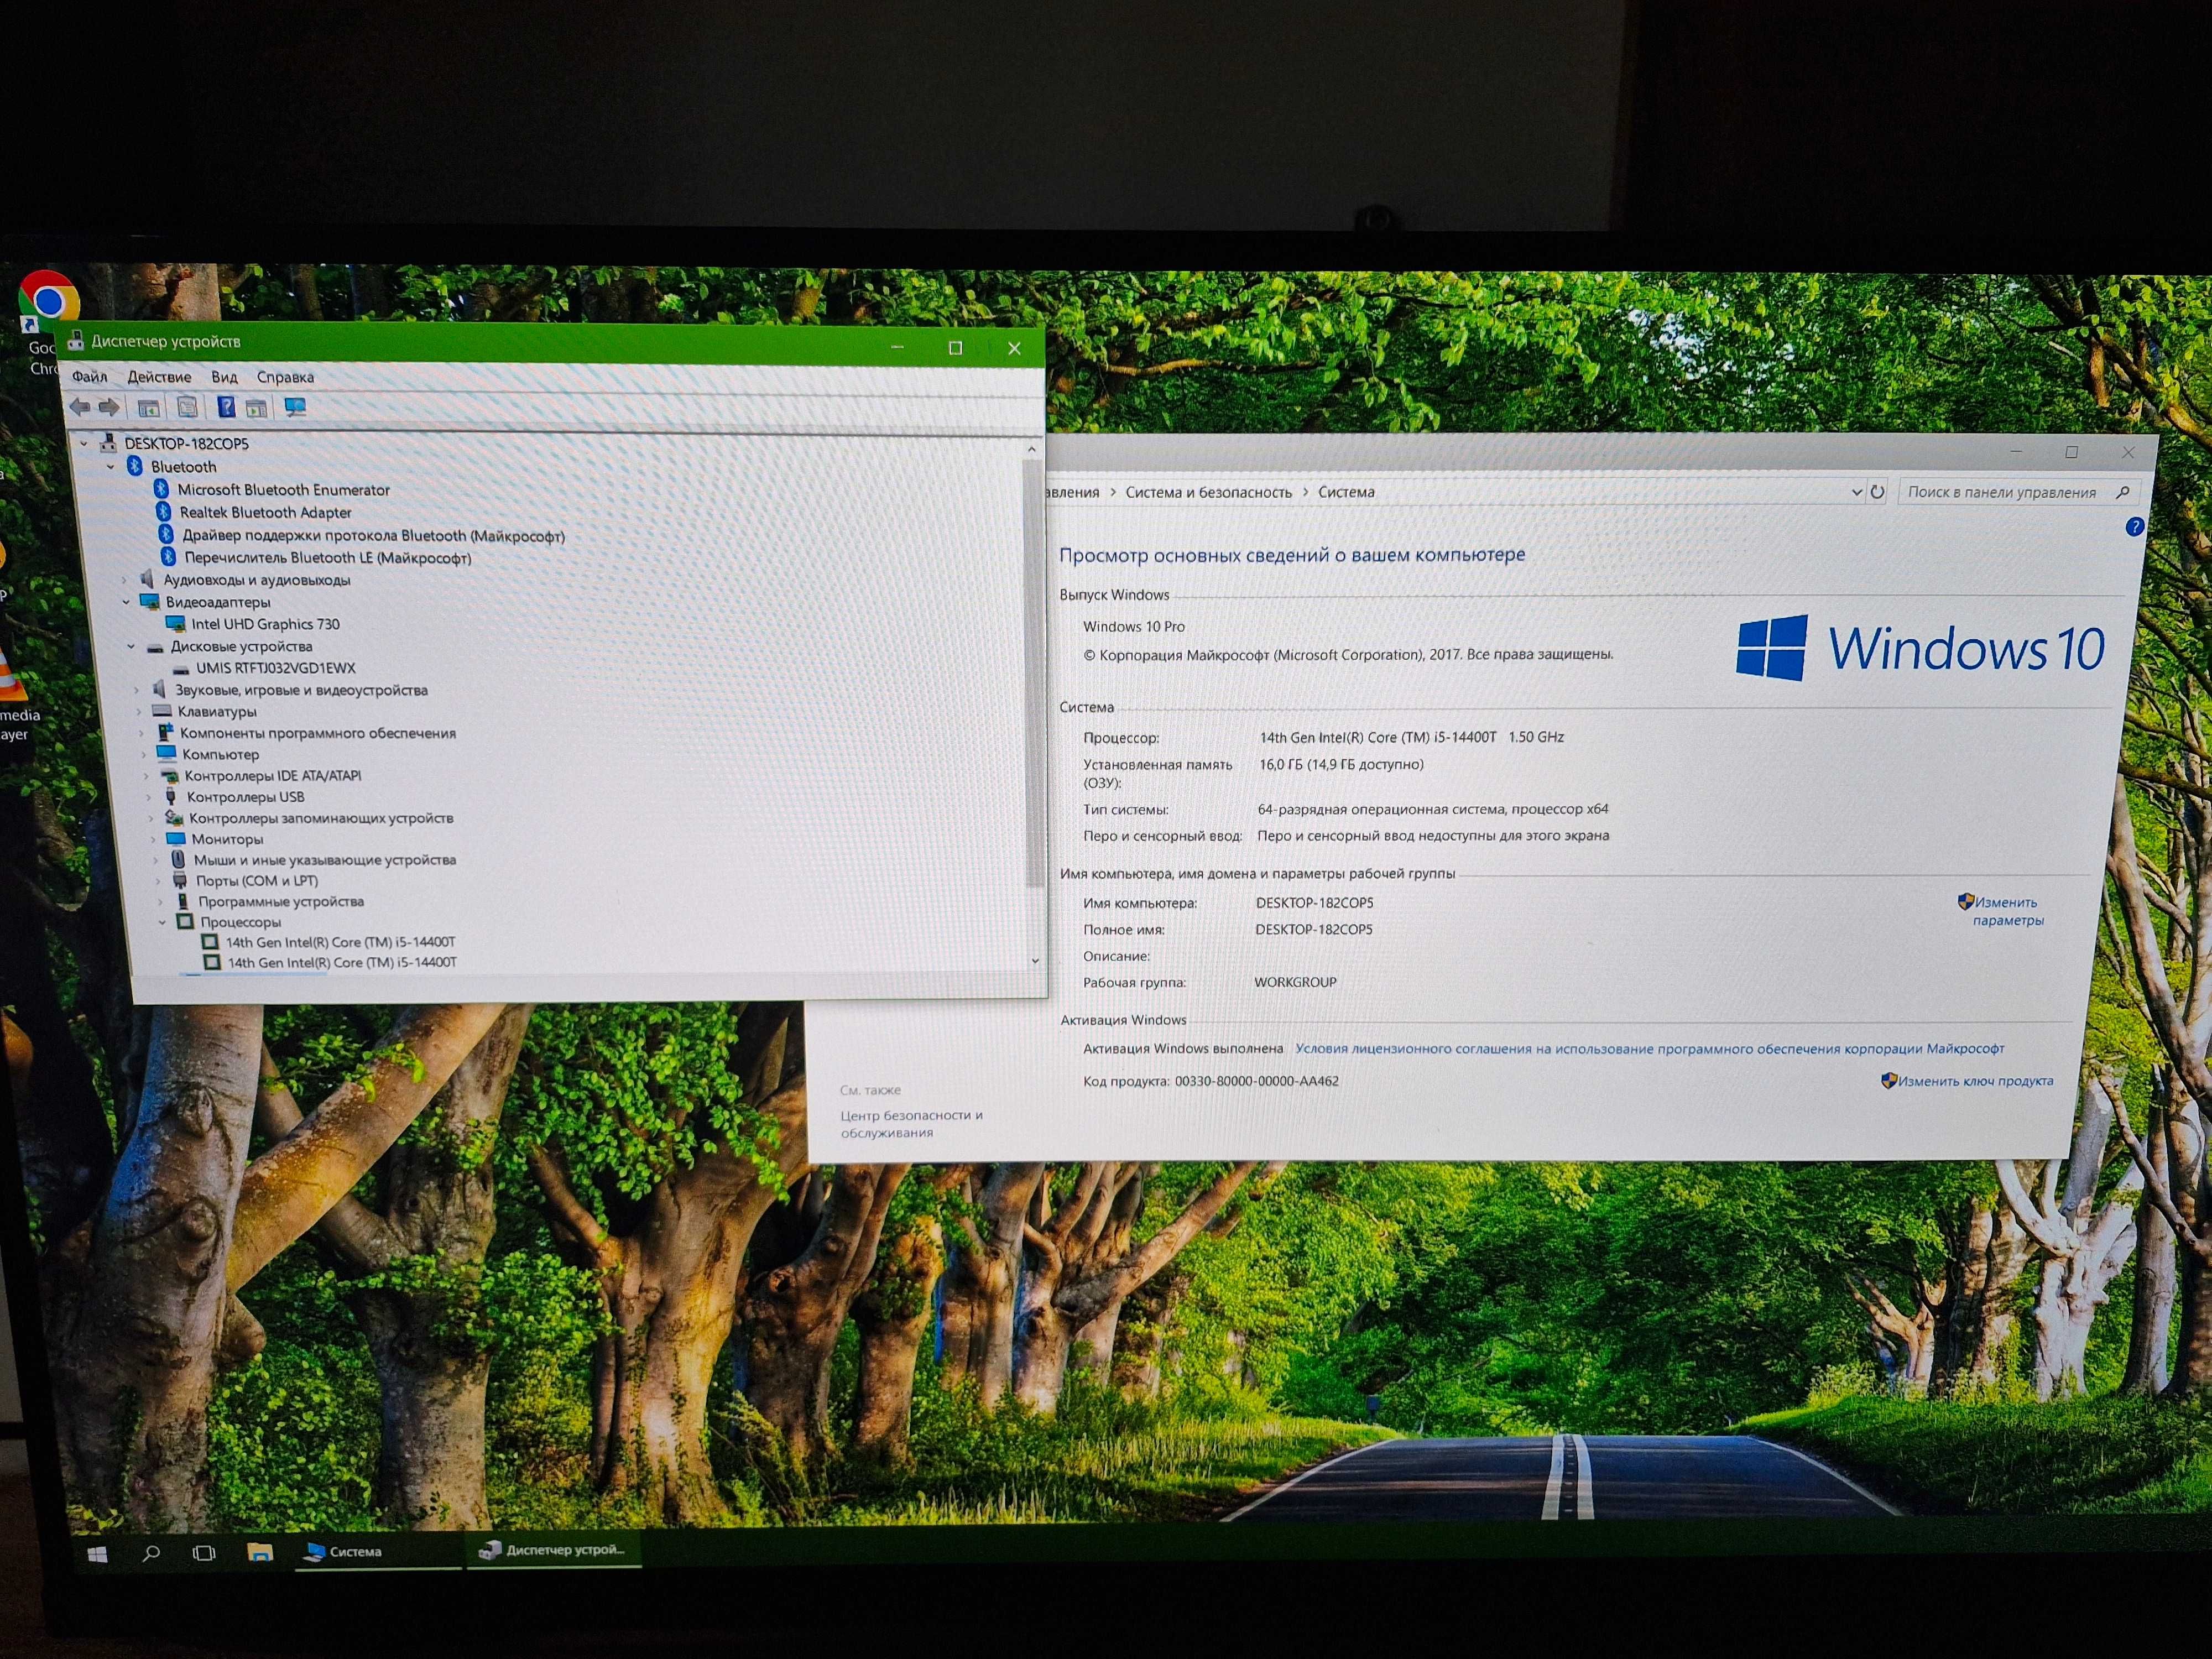The image size is (2212, 1659).
Task: Select the first 14th Gen Intel Core i5-14400T processor
Action: pyautogui.click(x=340, y=942)
